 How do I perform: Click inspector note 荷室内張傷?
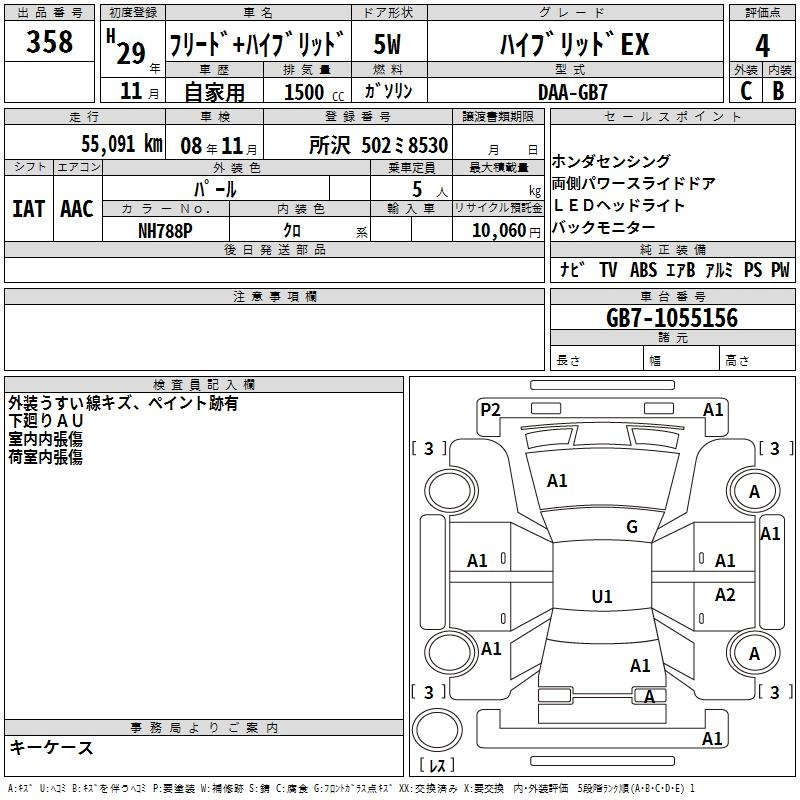pyautogui.click(x=45, y=457)
